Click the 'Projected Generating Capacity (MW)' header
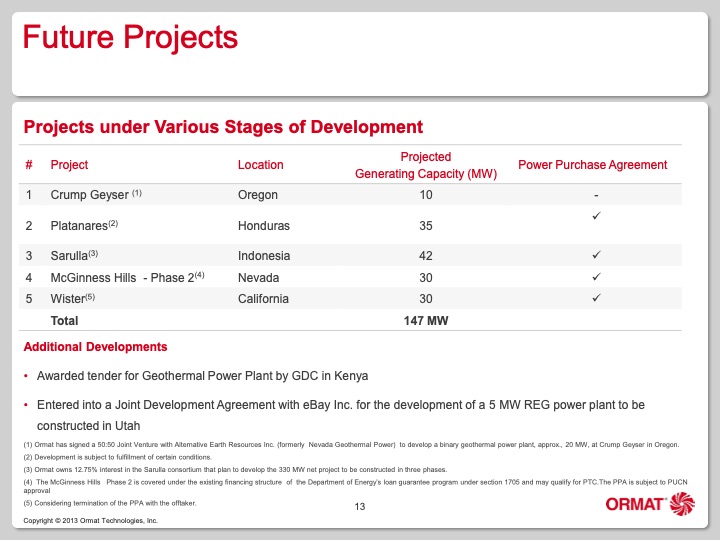Screen dimensions: 720x540 pos(426,165)
